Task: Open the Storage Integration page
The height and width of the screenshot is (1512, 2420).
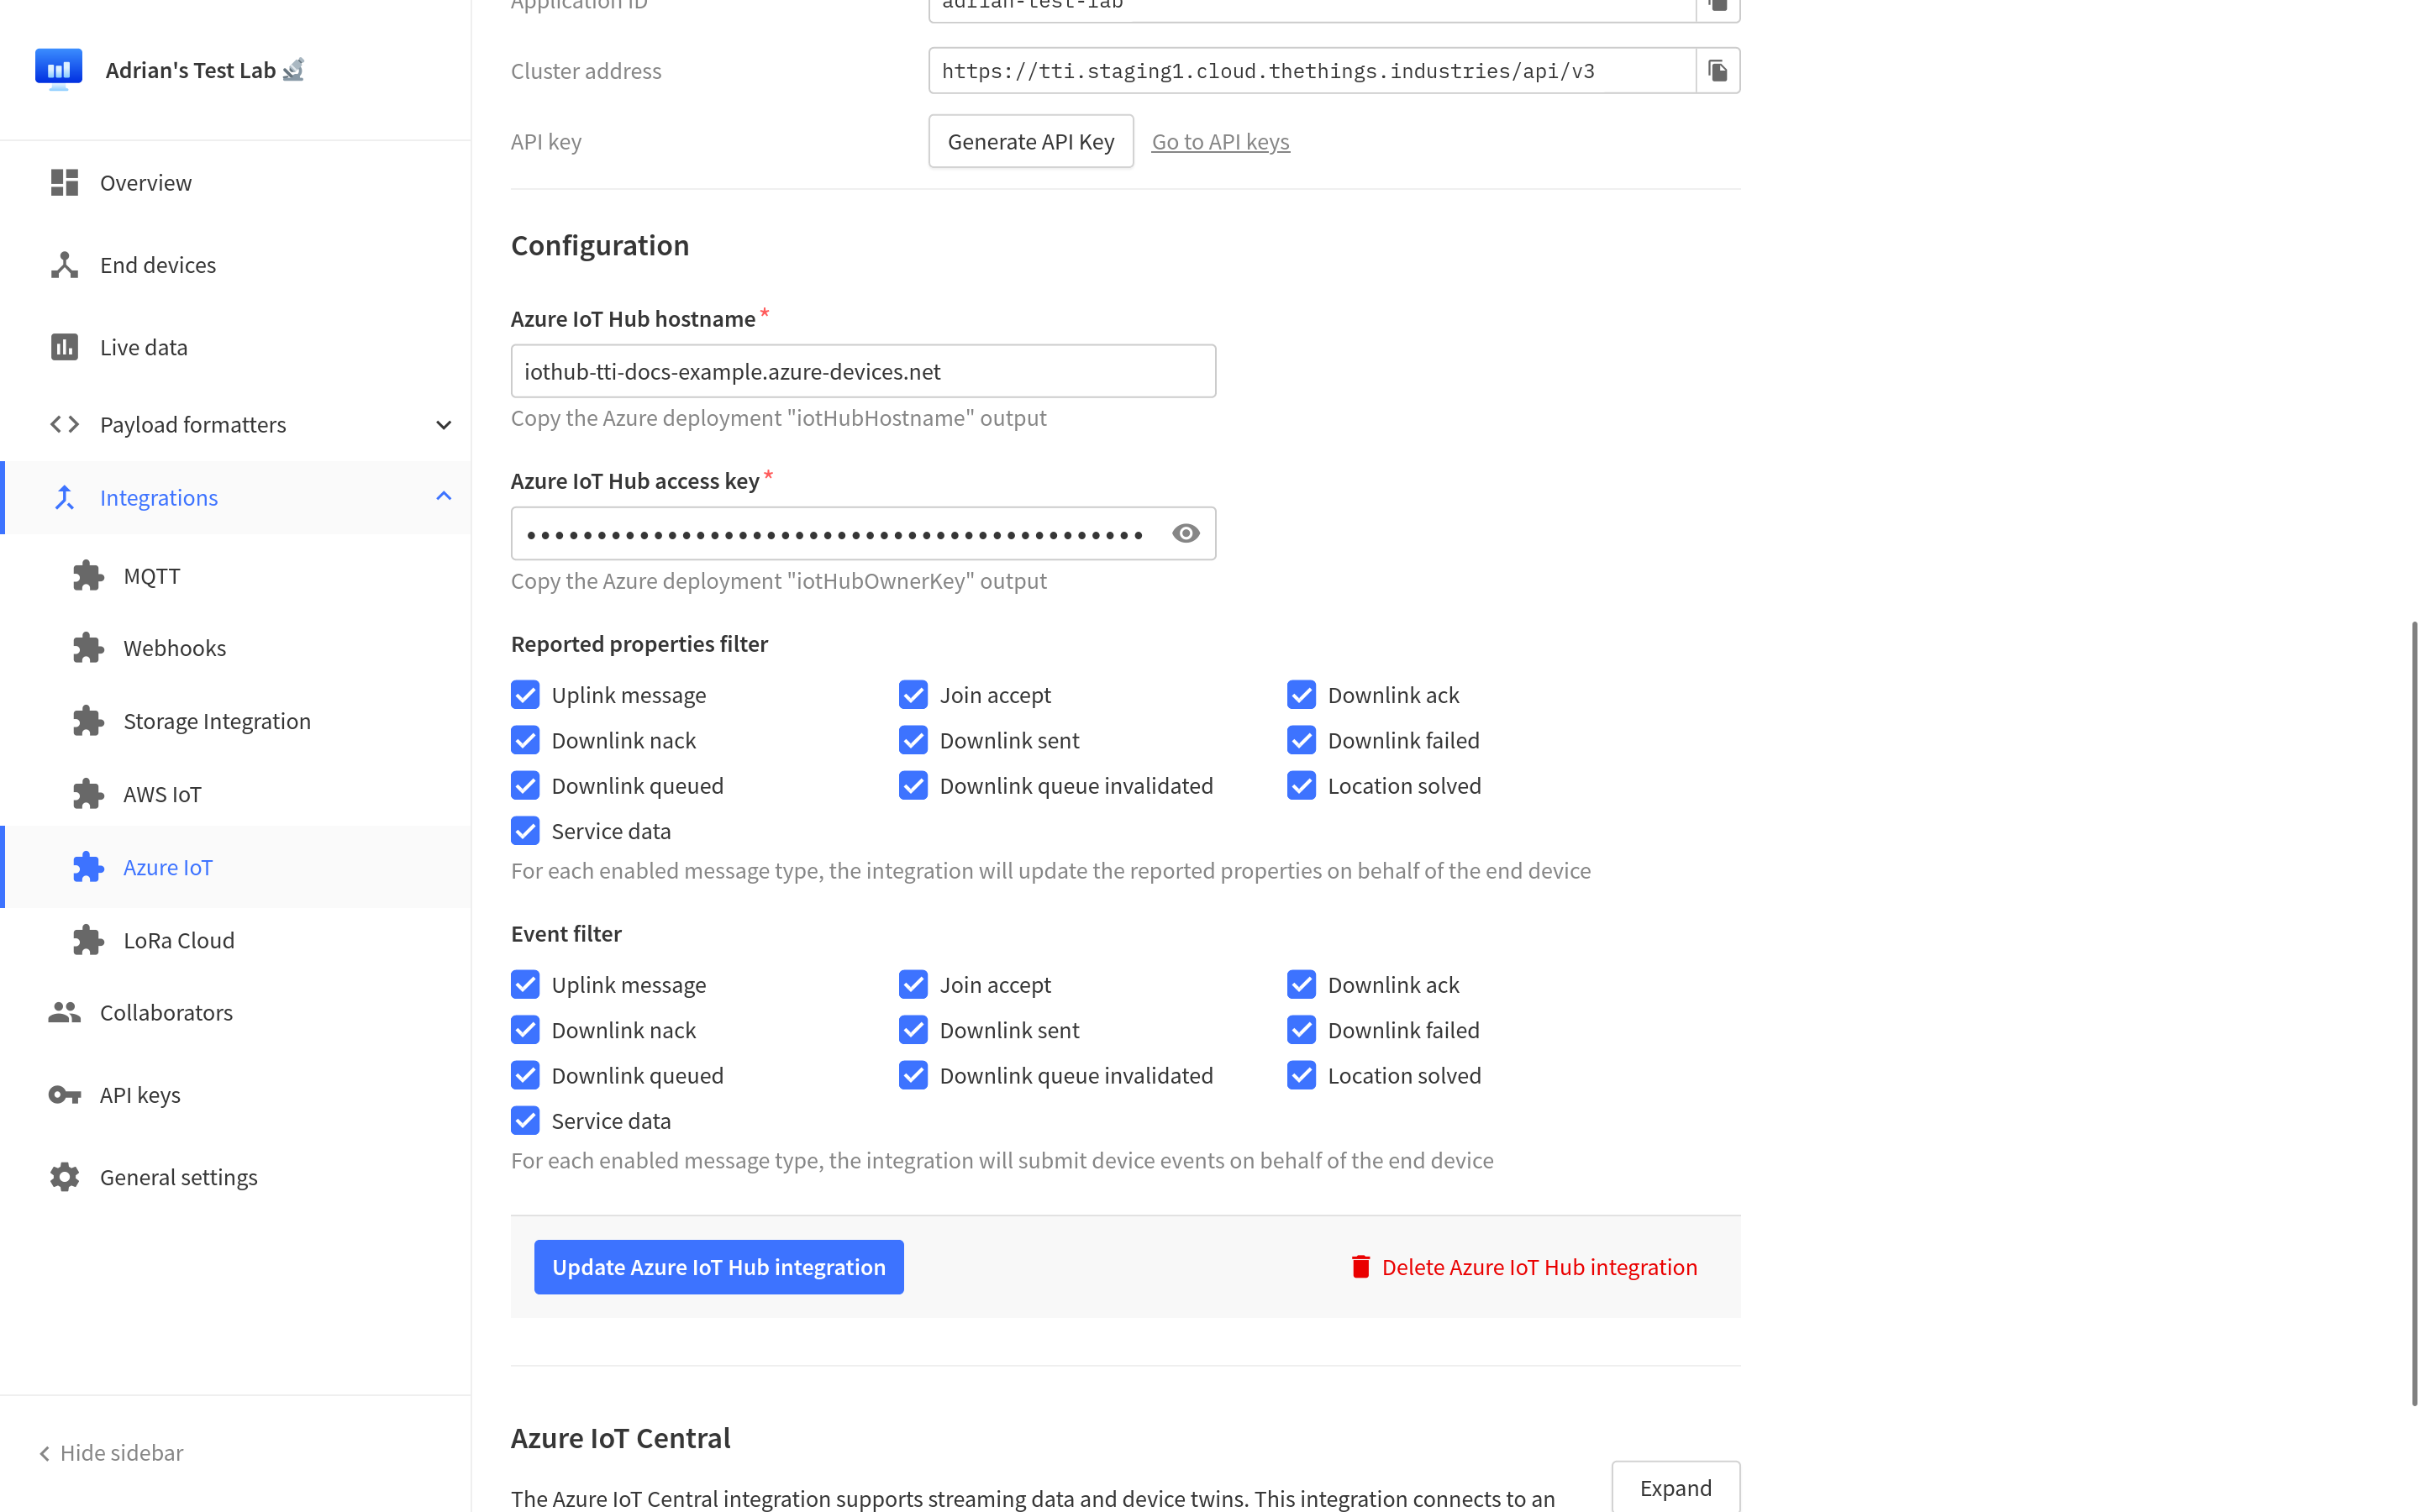Action: [x=216, y=720]
